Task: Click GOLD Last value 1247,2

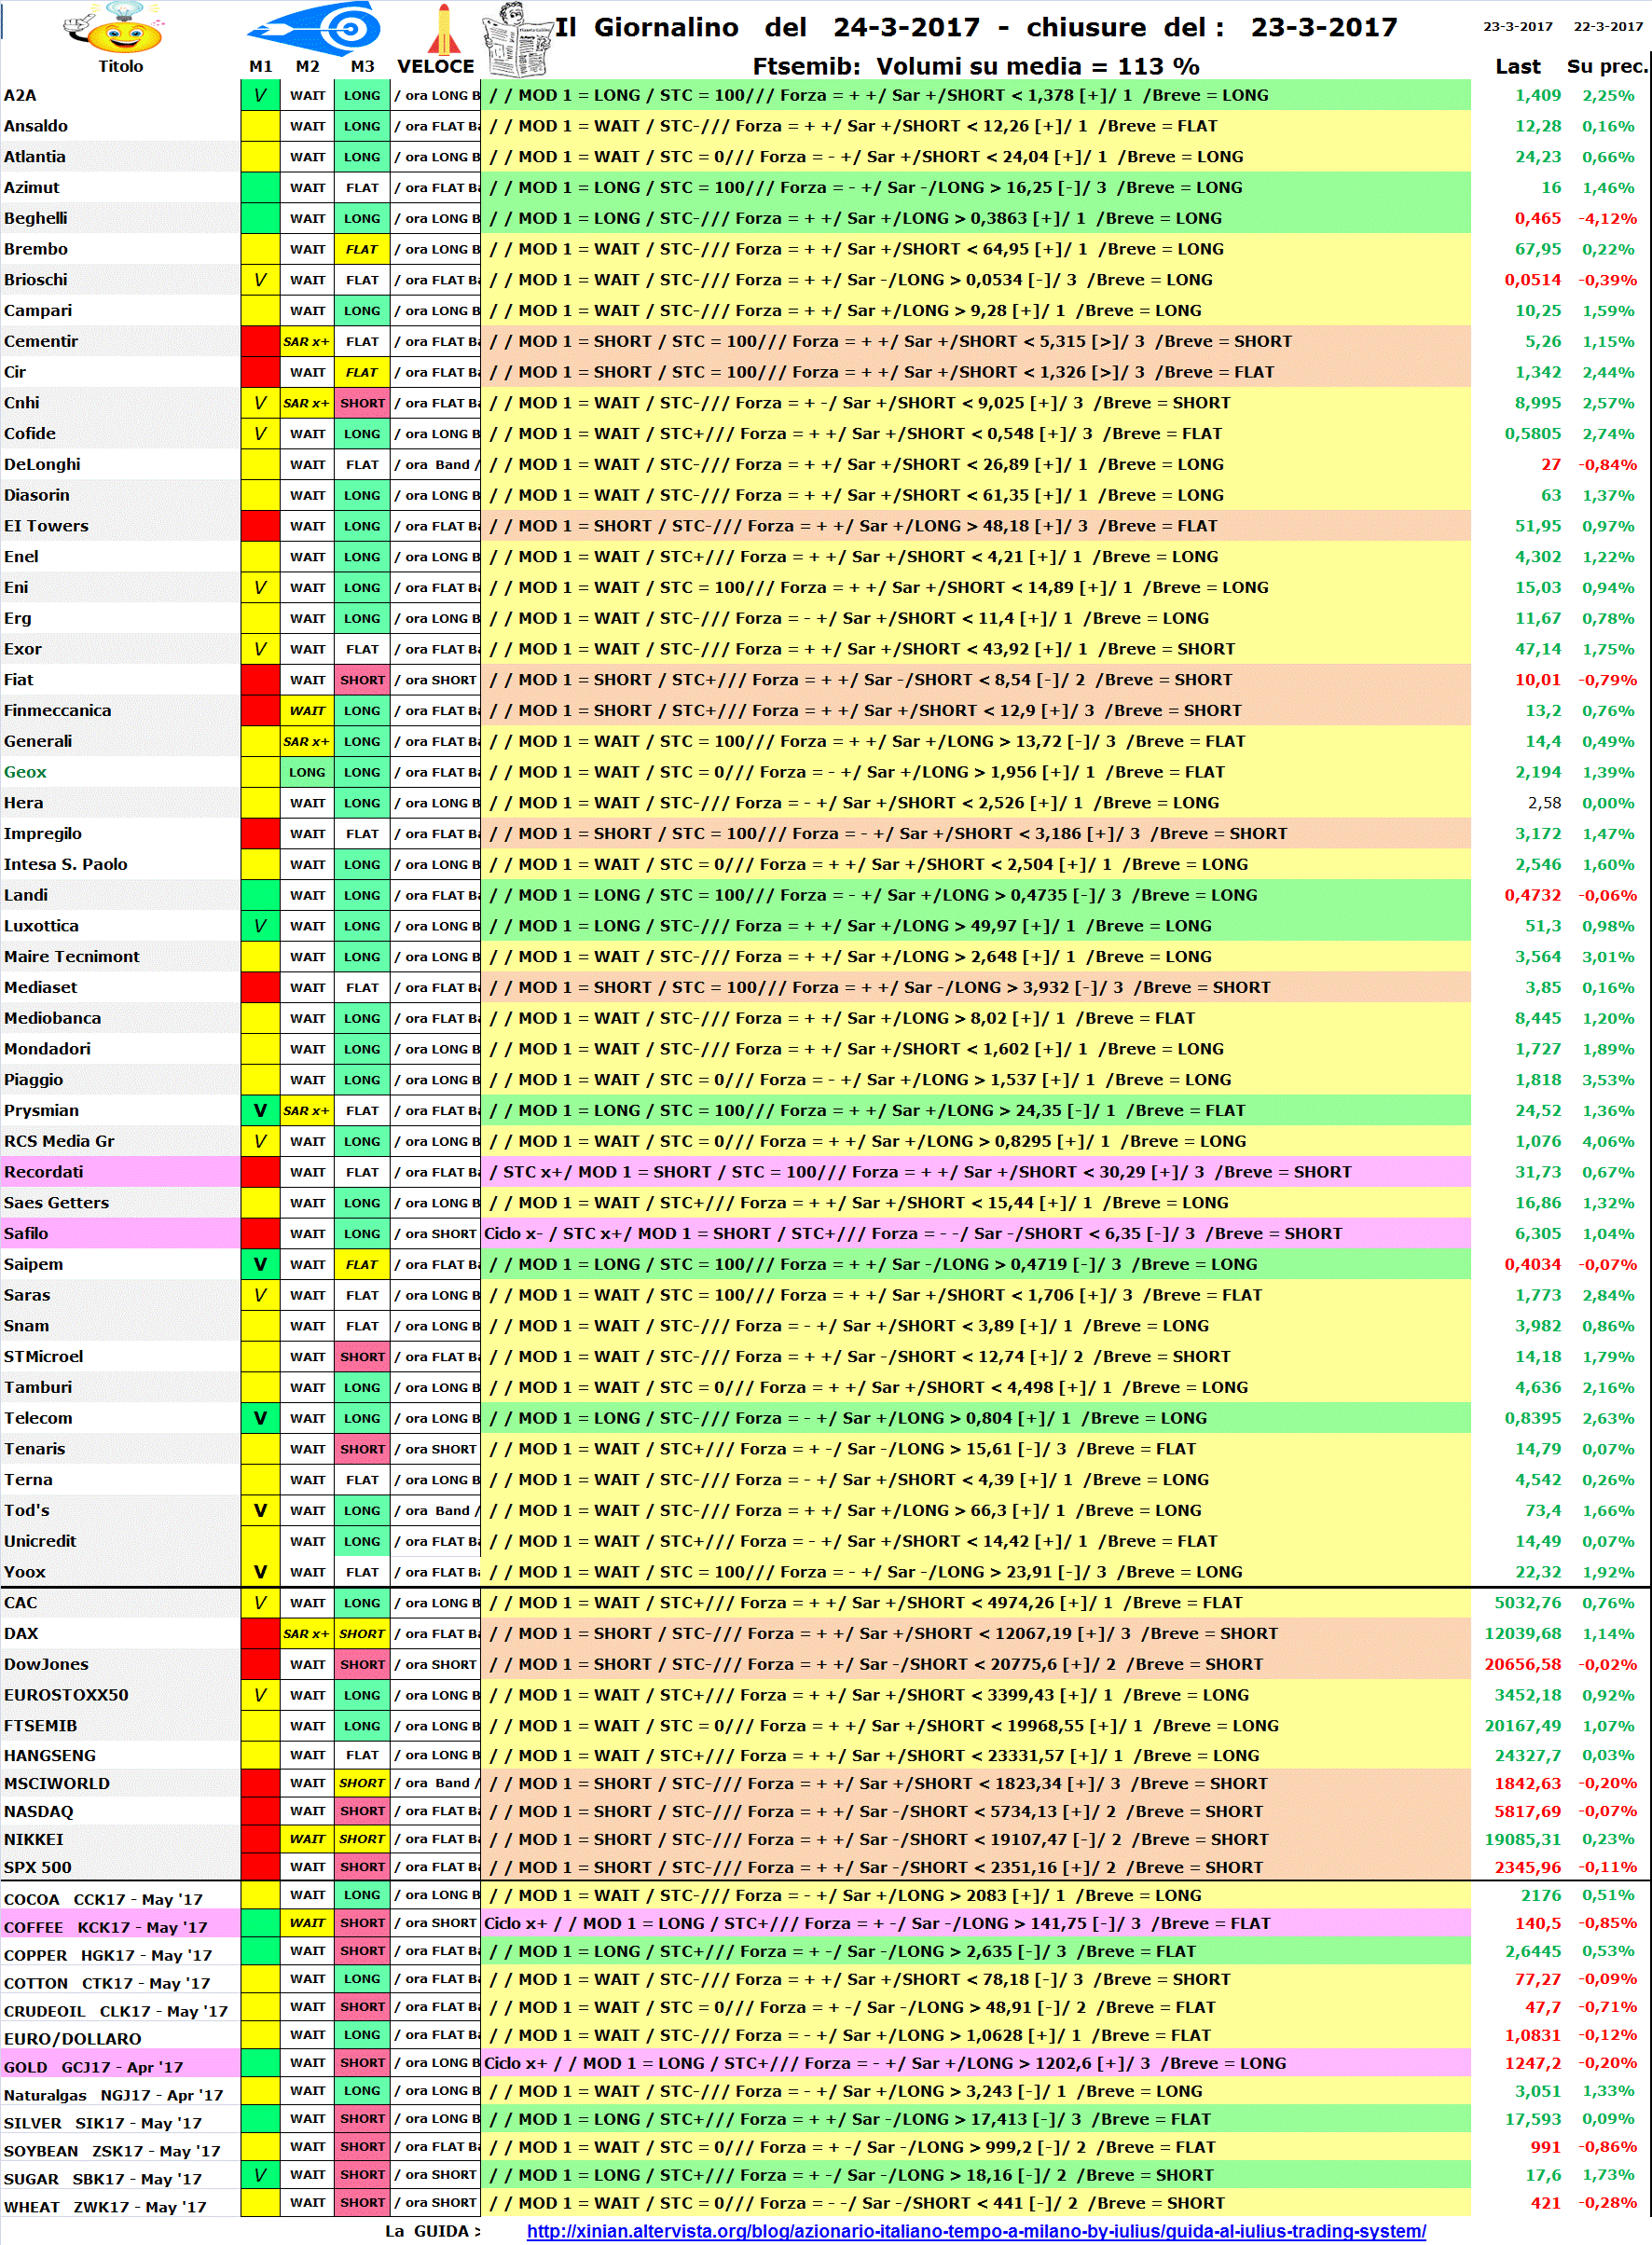Action: (1532, 2063)
